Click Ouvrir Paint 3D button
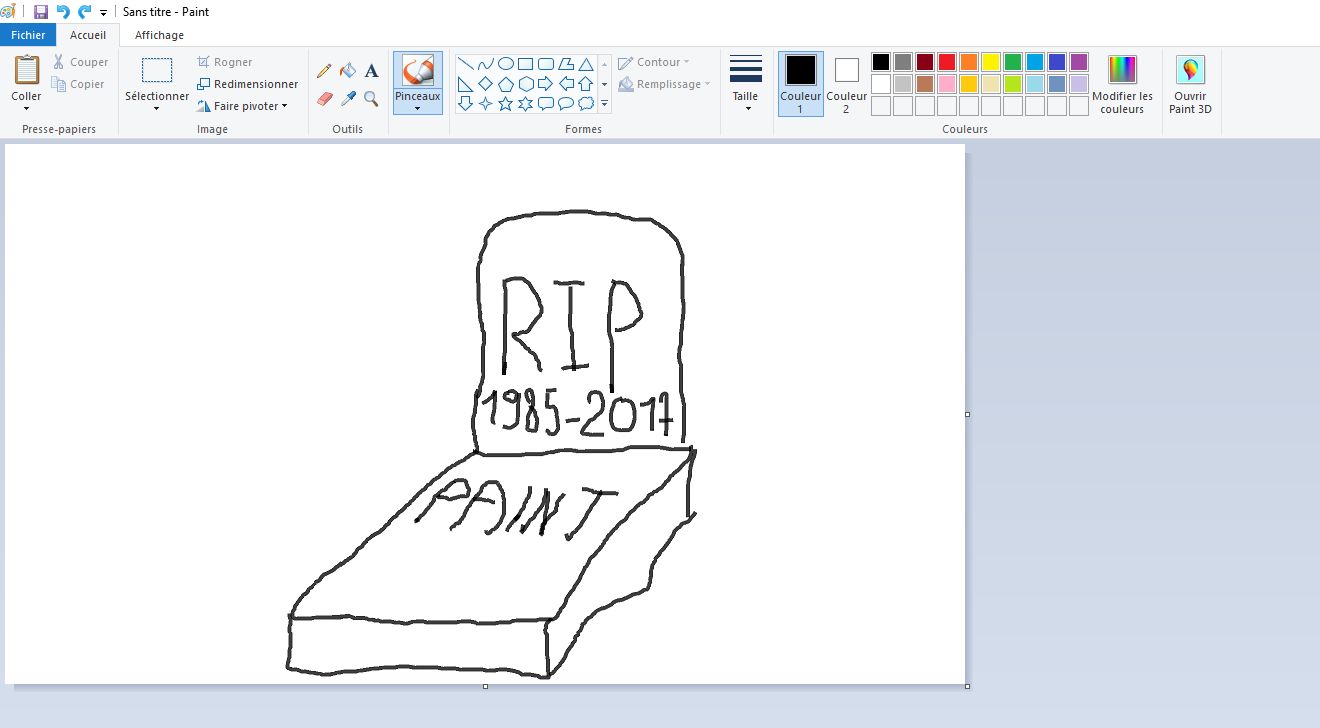Screen dimensions: 1320x728 point(1190,84)
